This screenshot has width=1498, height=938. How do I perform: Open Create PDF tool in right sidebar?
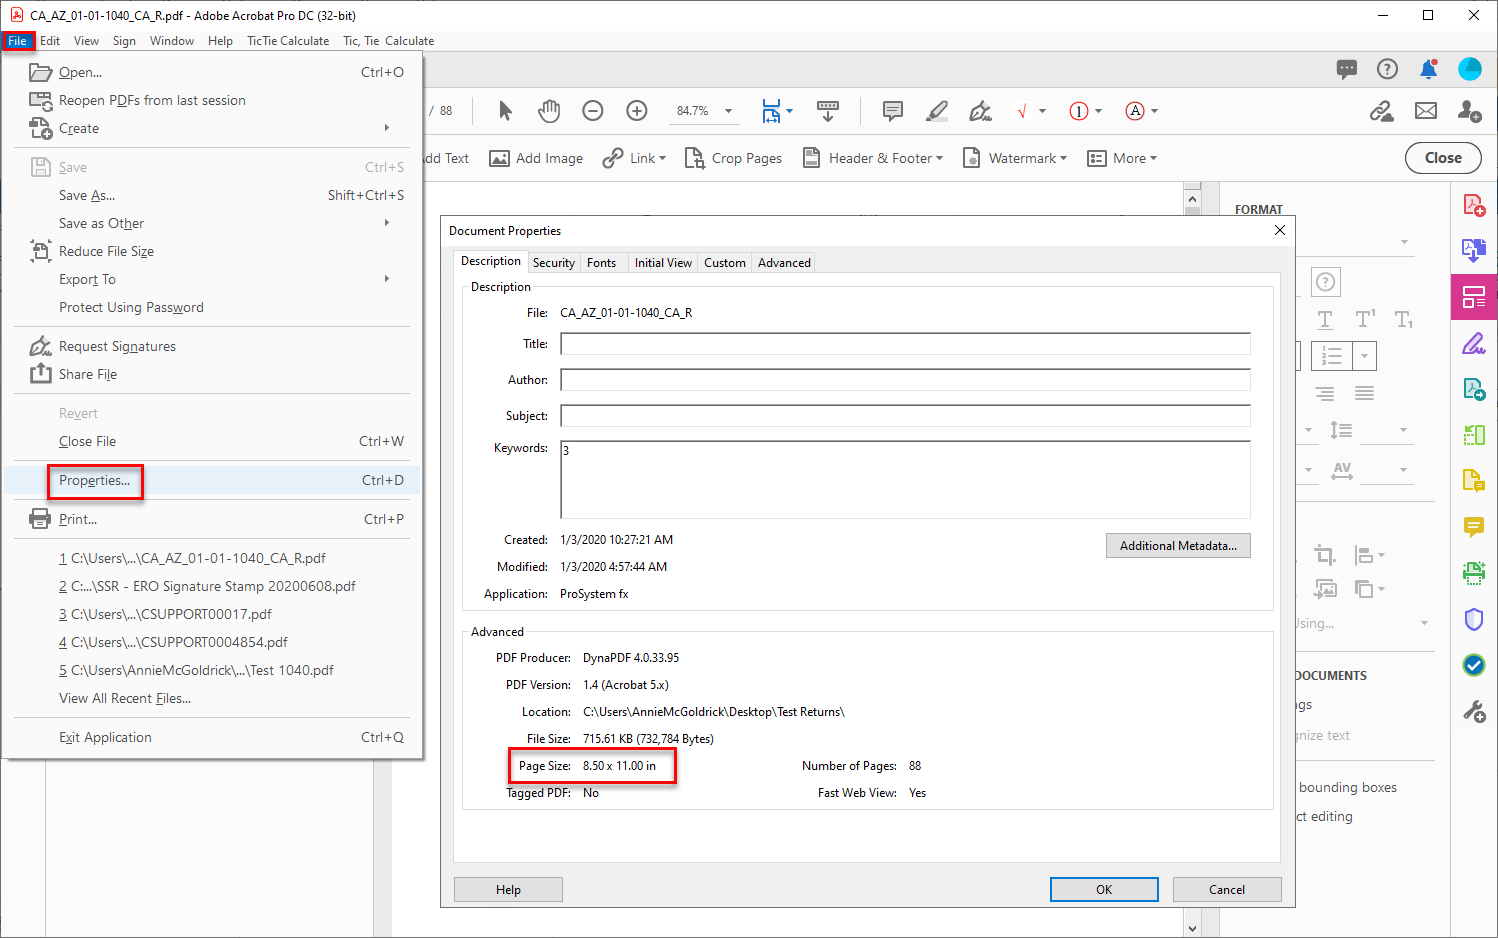point(1474,205)
